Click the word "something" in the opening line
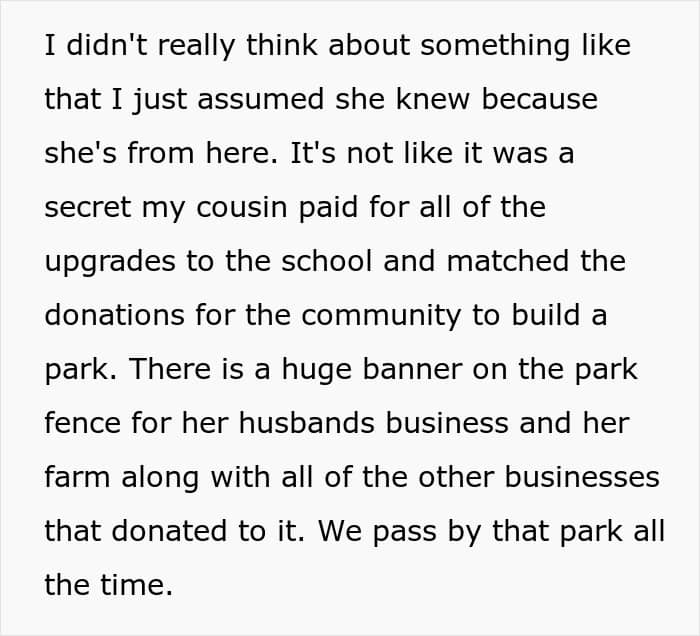 coord(495,46)
